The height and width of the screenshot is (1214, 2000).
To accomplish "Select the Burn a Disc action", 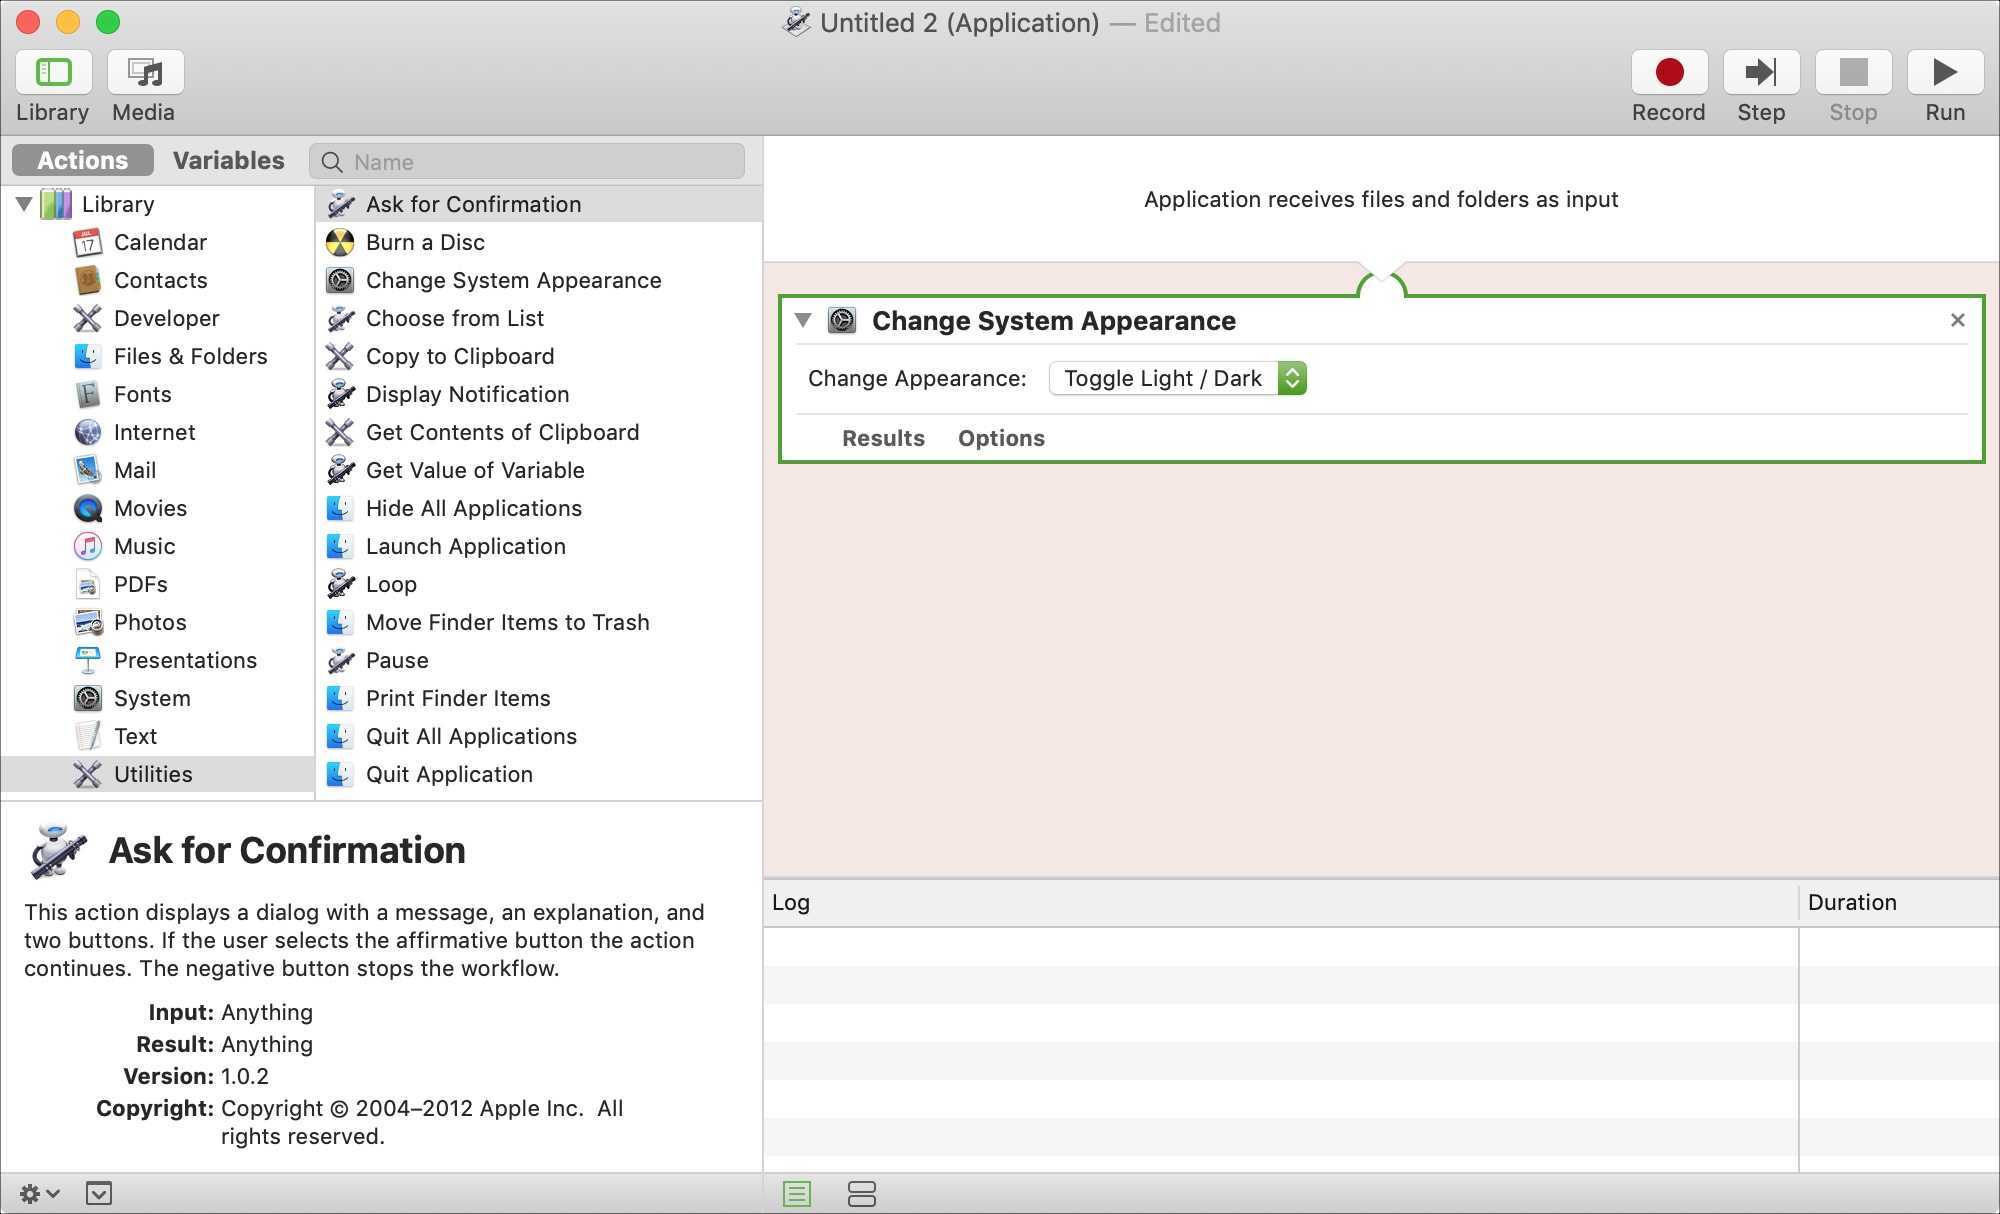I will click(425, 242).
